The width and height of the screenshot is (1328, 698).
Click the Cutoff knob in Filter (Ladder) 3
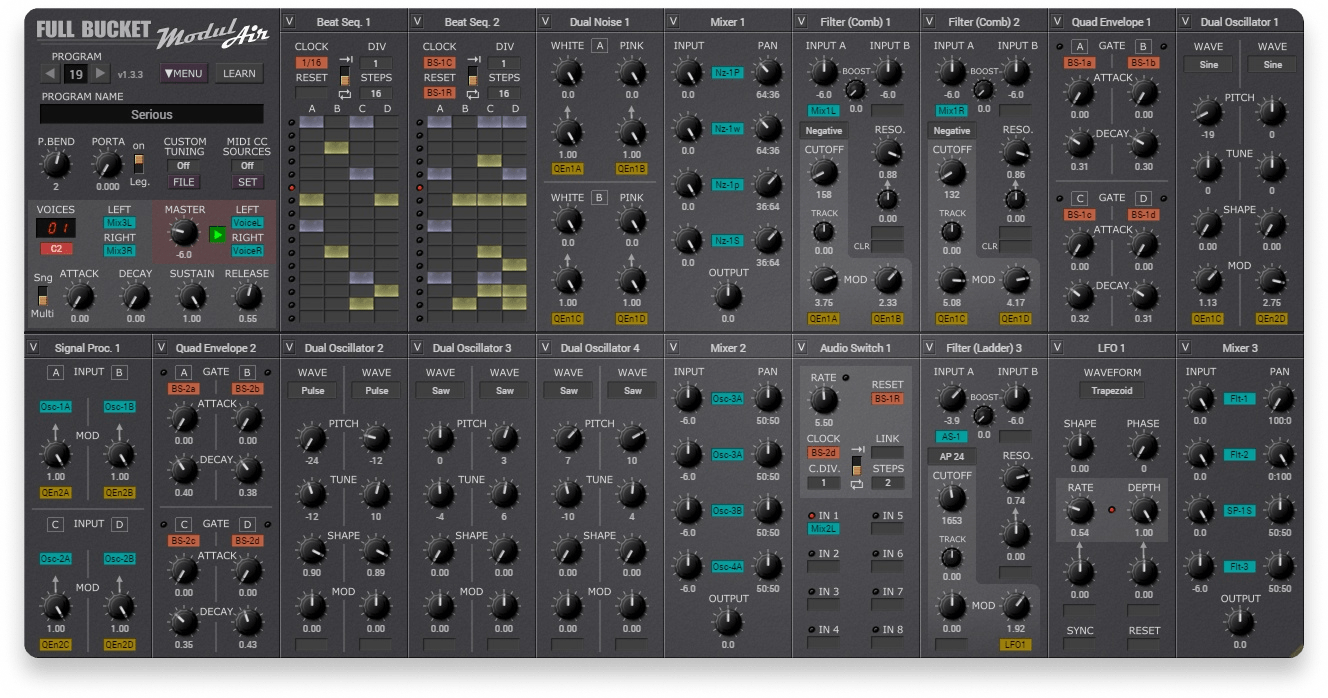coord(951,499)
